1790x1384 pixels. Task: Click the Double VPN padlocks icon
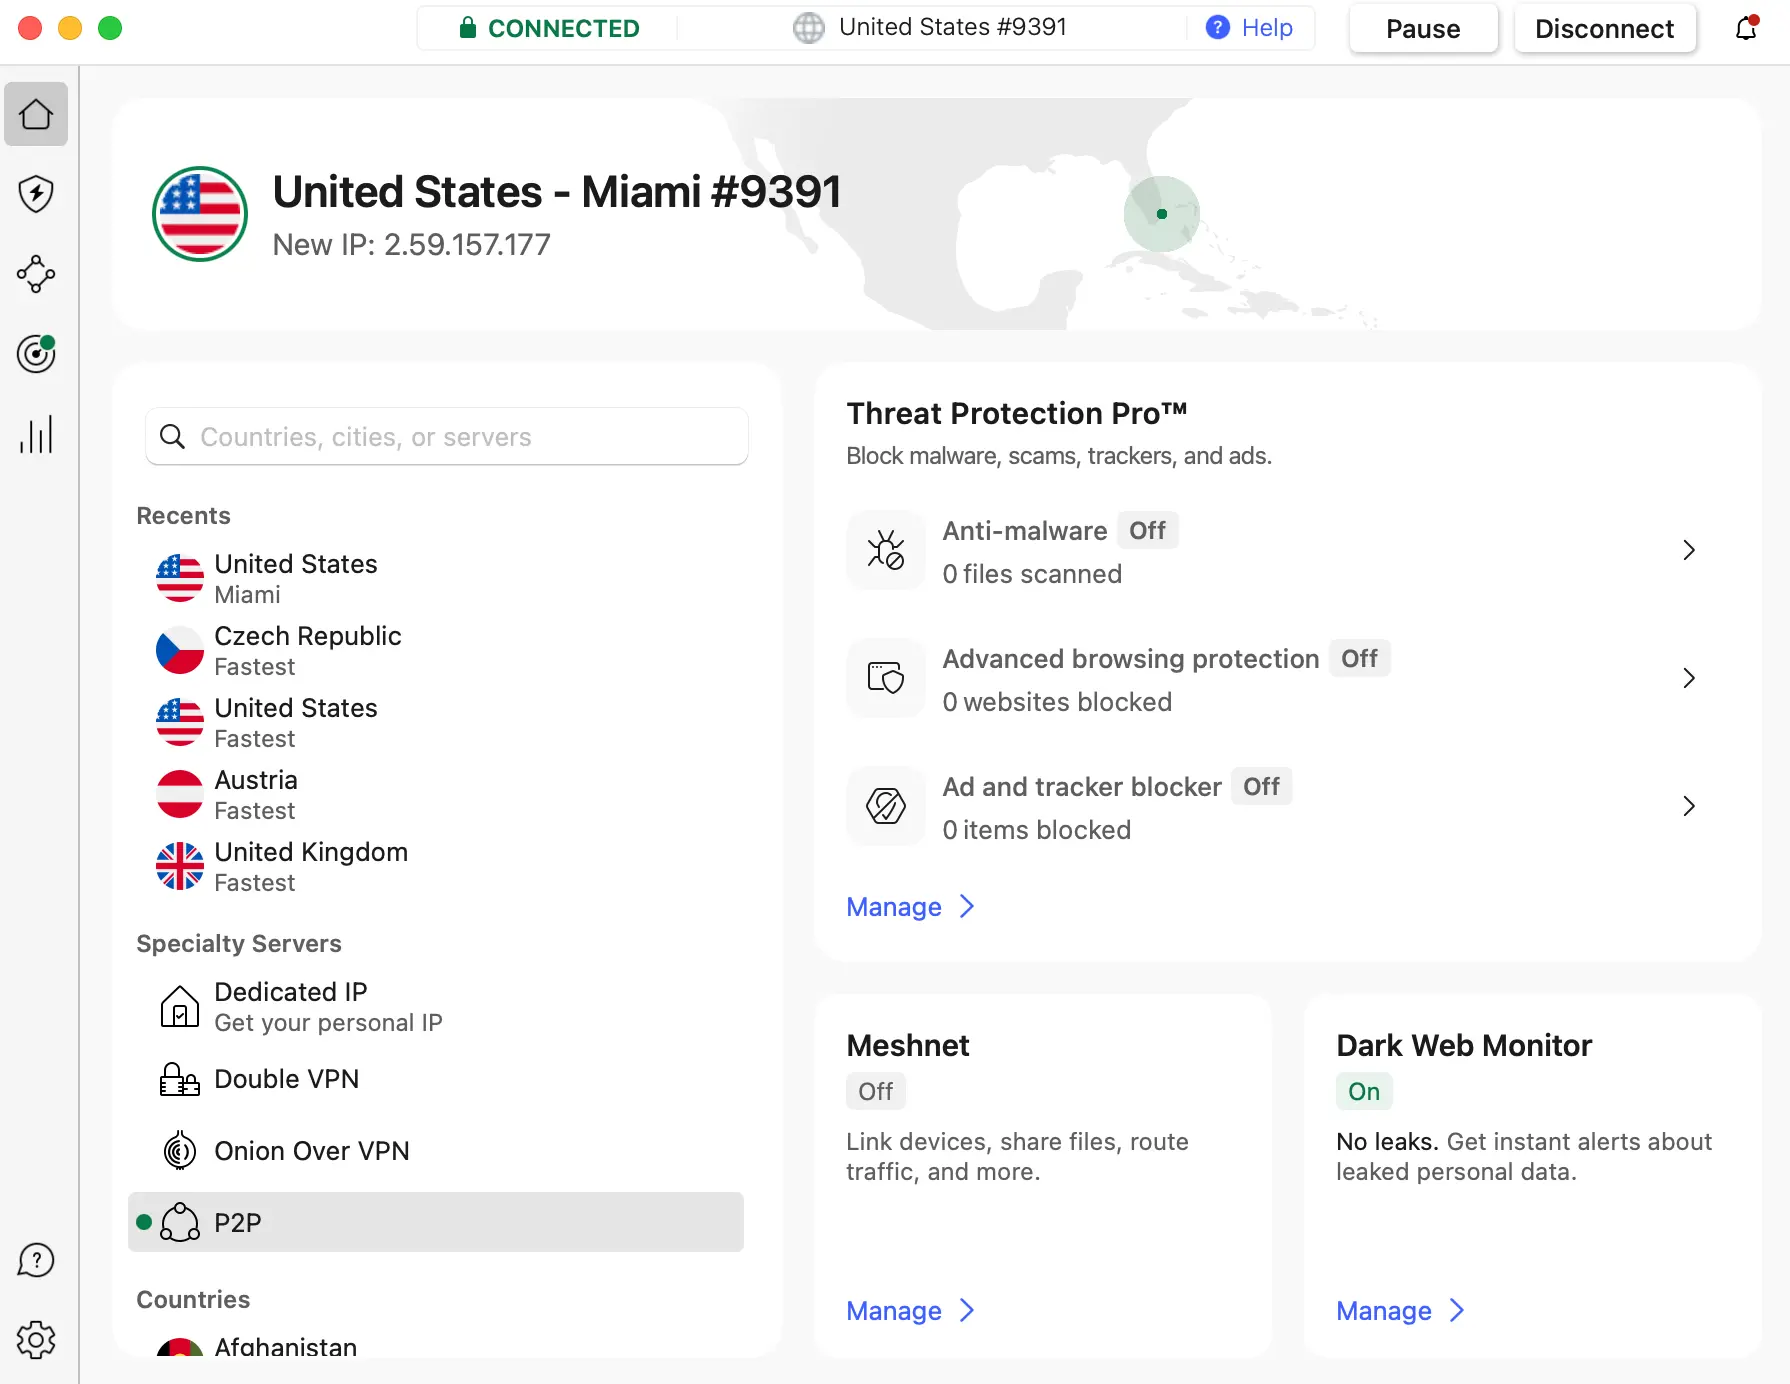click(x=180, y=1079)
